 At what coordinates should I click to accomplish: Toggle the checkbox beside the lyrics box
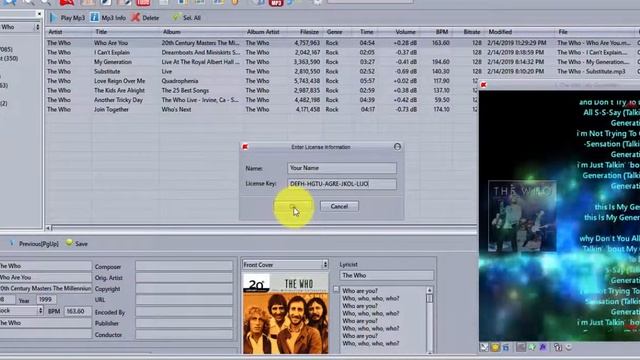point(336,289)
